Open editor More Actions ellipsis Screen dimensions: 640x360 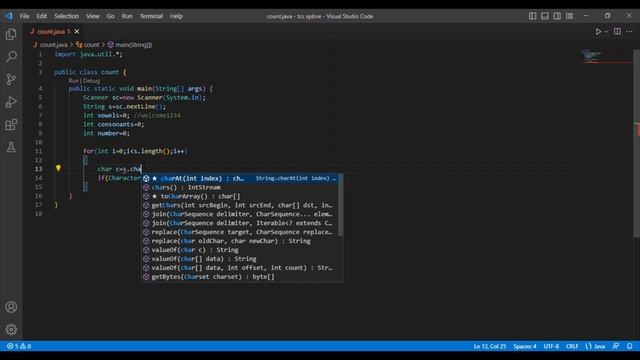click(629, 31)
